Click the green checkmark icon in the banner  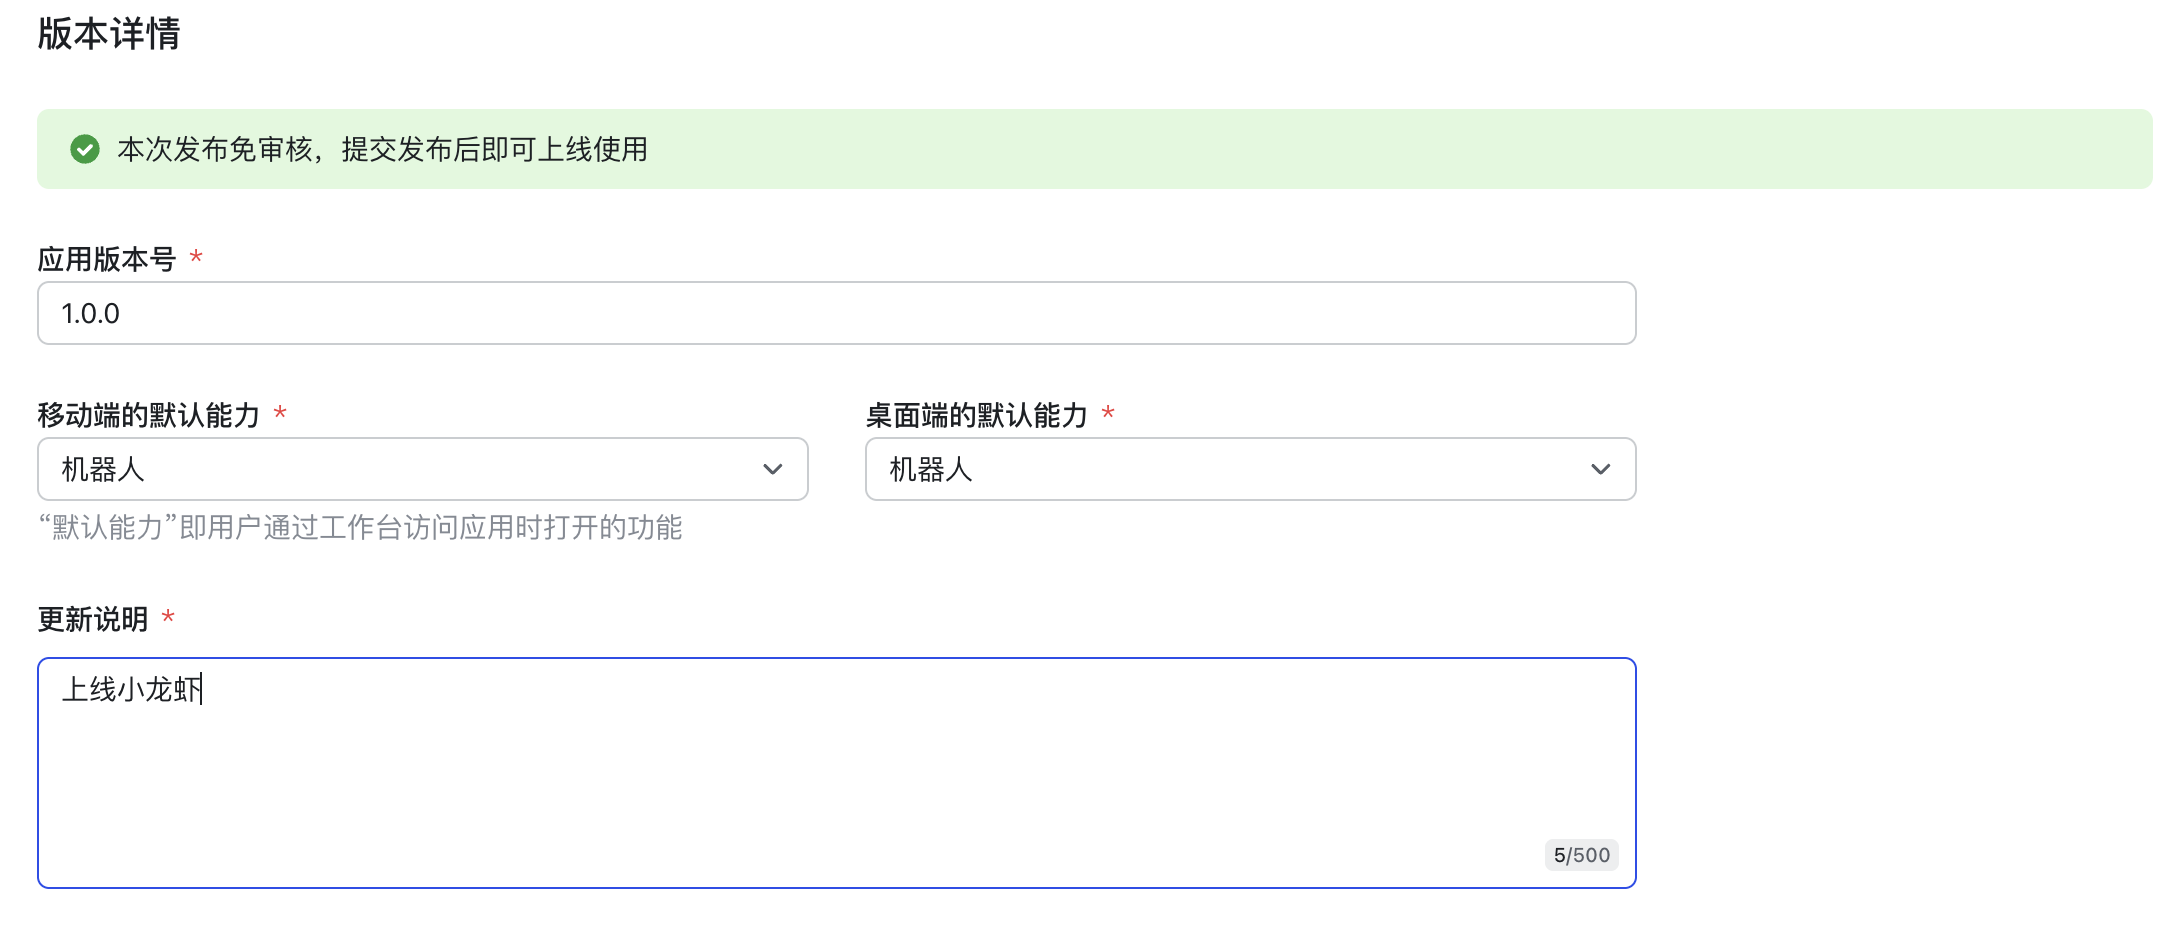(85, 149)
